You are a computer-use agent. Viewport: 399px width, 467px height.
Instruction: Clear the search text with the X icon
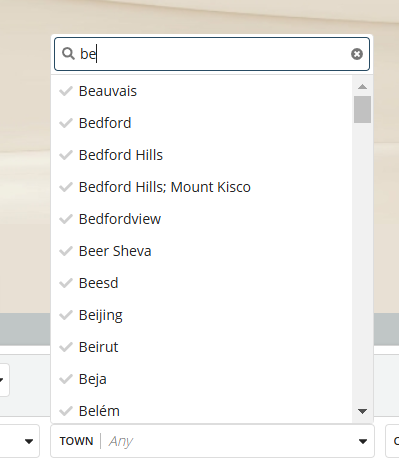point(357,54)
